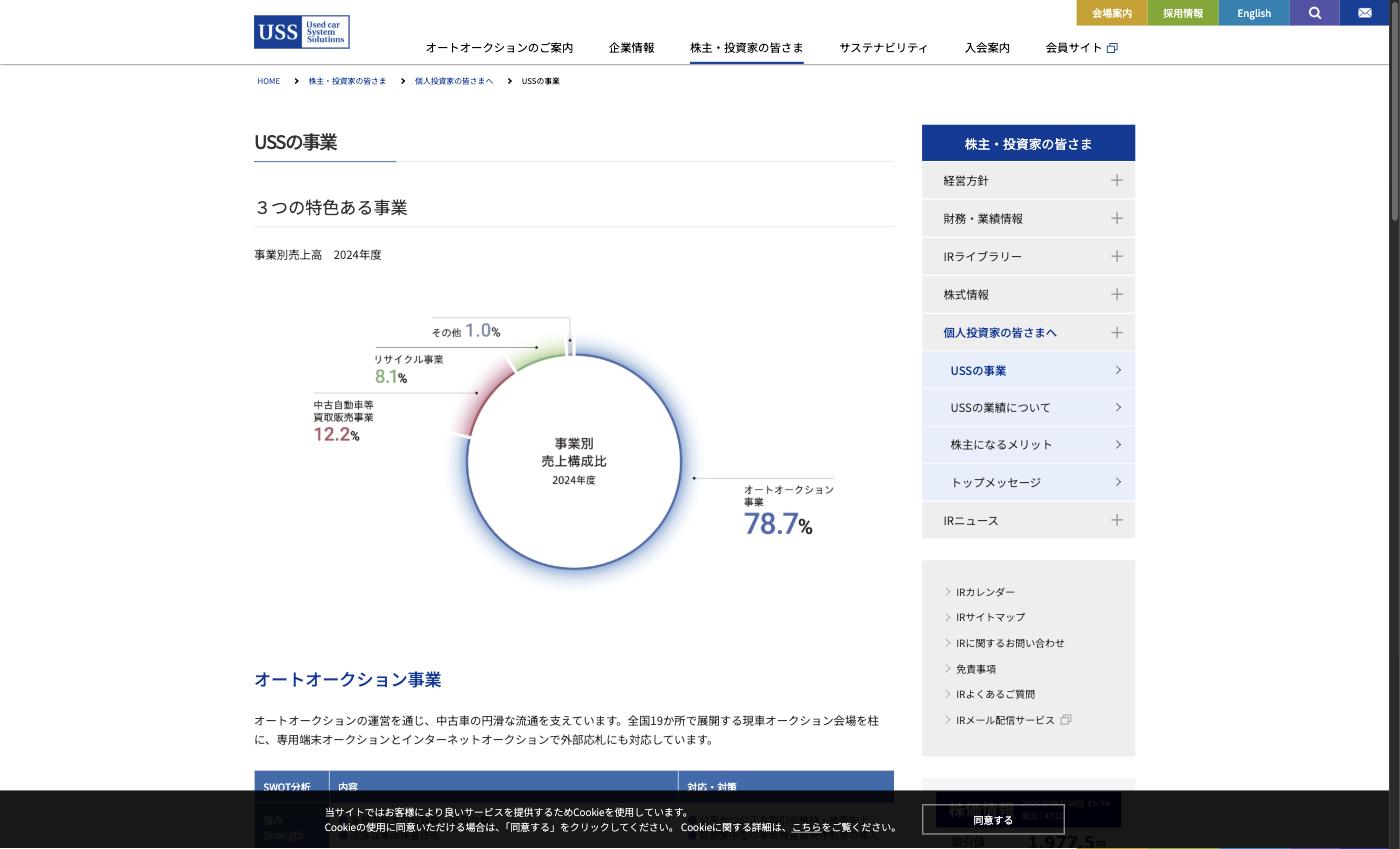Image resolution: width=1400 pixels, height=849 pixels.
Task: Click 株主・投資家の皆さま sidebar header
Action: click(x=1028, y=143)
